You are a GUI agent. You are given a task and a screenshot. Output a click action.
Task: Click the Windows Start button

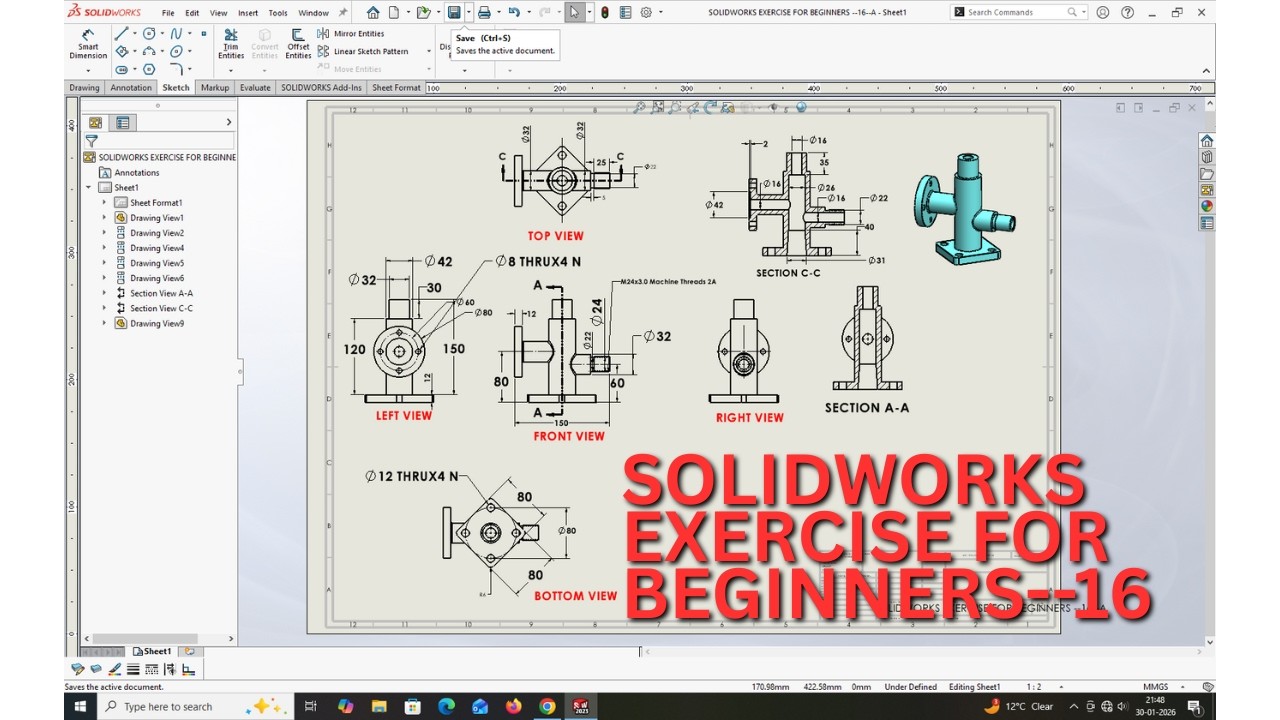(x=80, y=706)
